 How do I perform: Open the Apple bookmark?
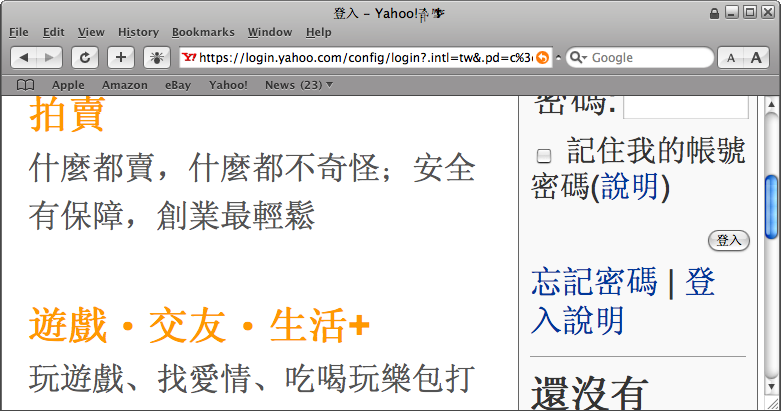tap(68, 85)
